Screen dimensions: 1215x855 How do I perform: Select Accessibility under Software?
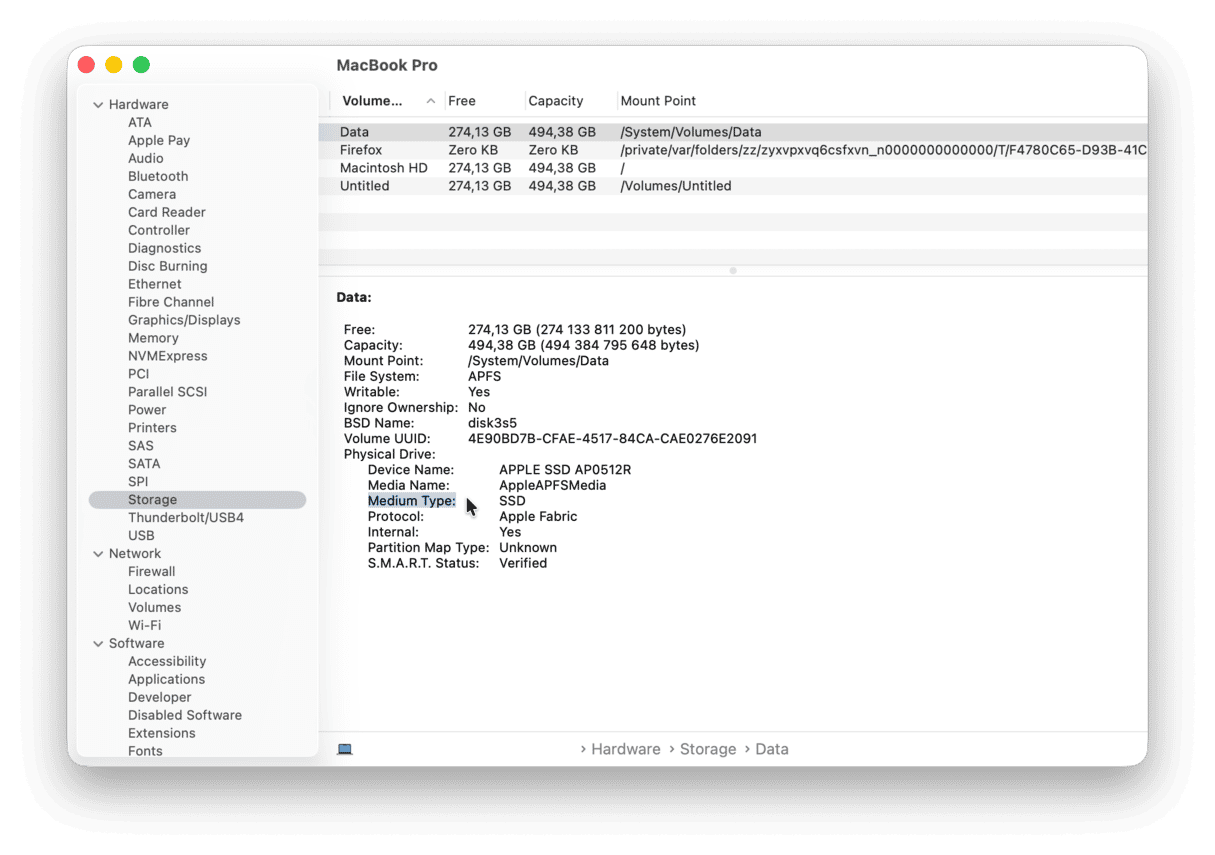(167, 663)
